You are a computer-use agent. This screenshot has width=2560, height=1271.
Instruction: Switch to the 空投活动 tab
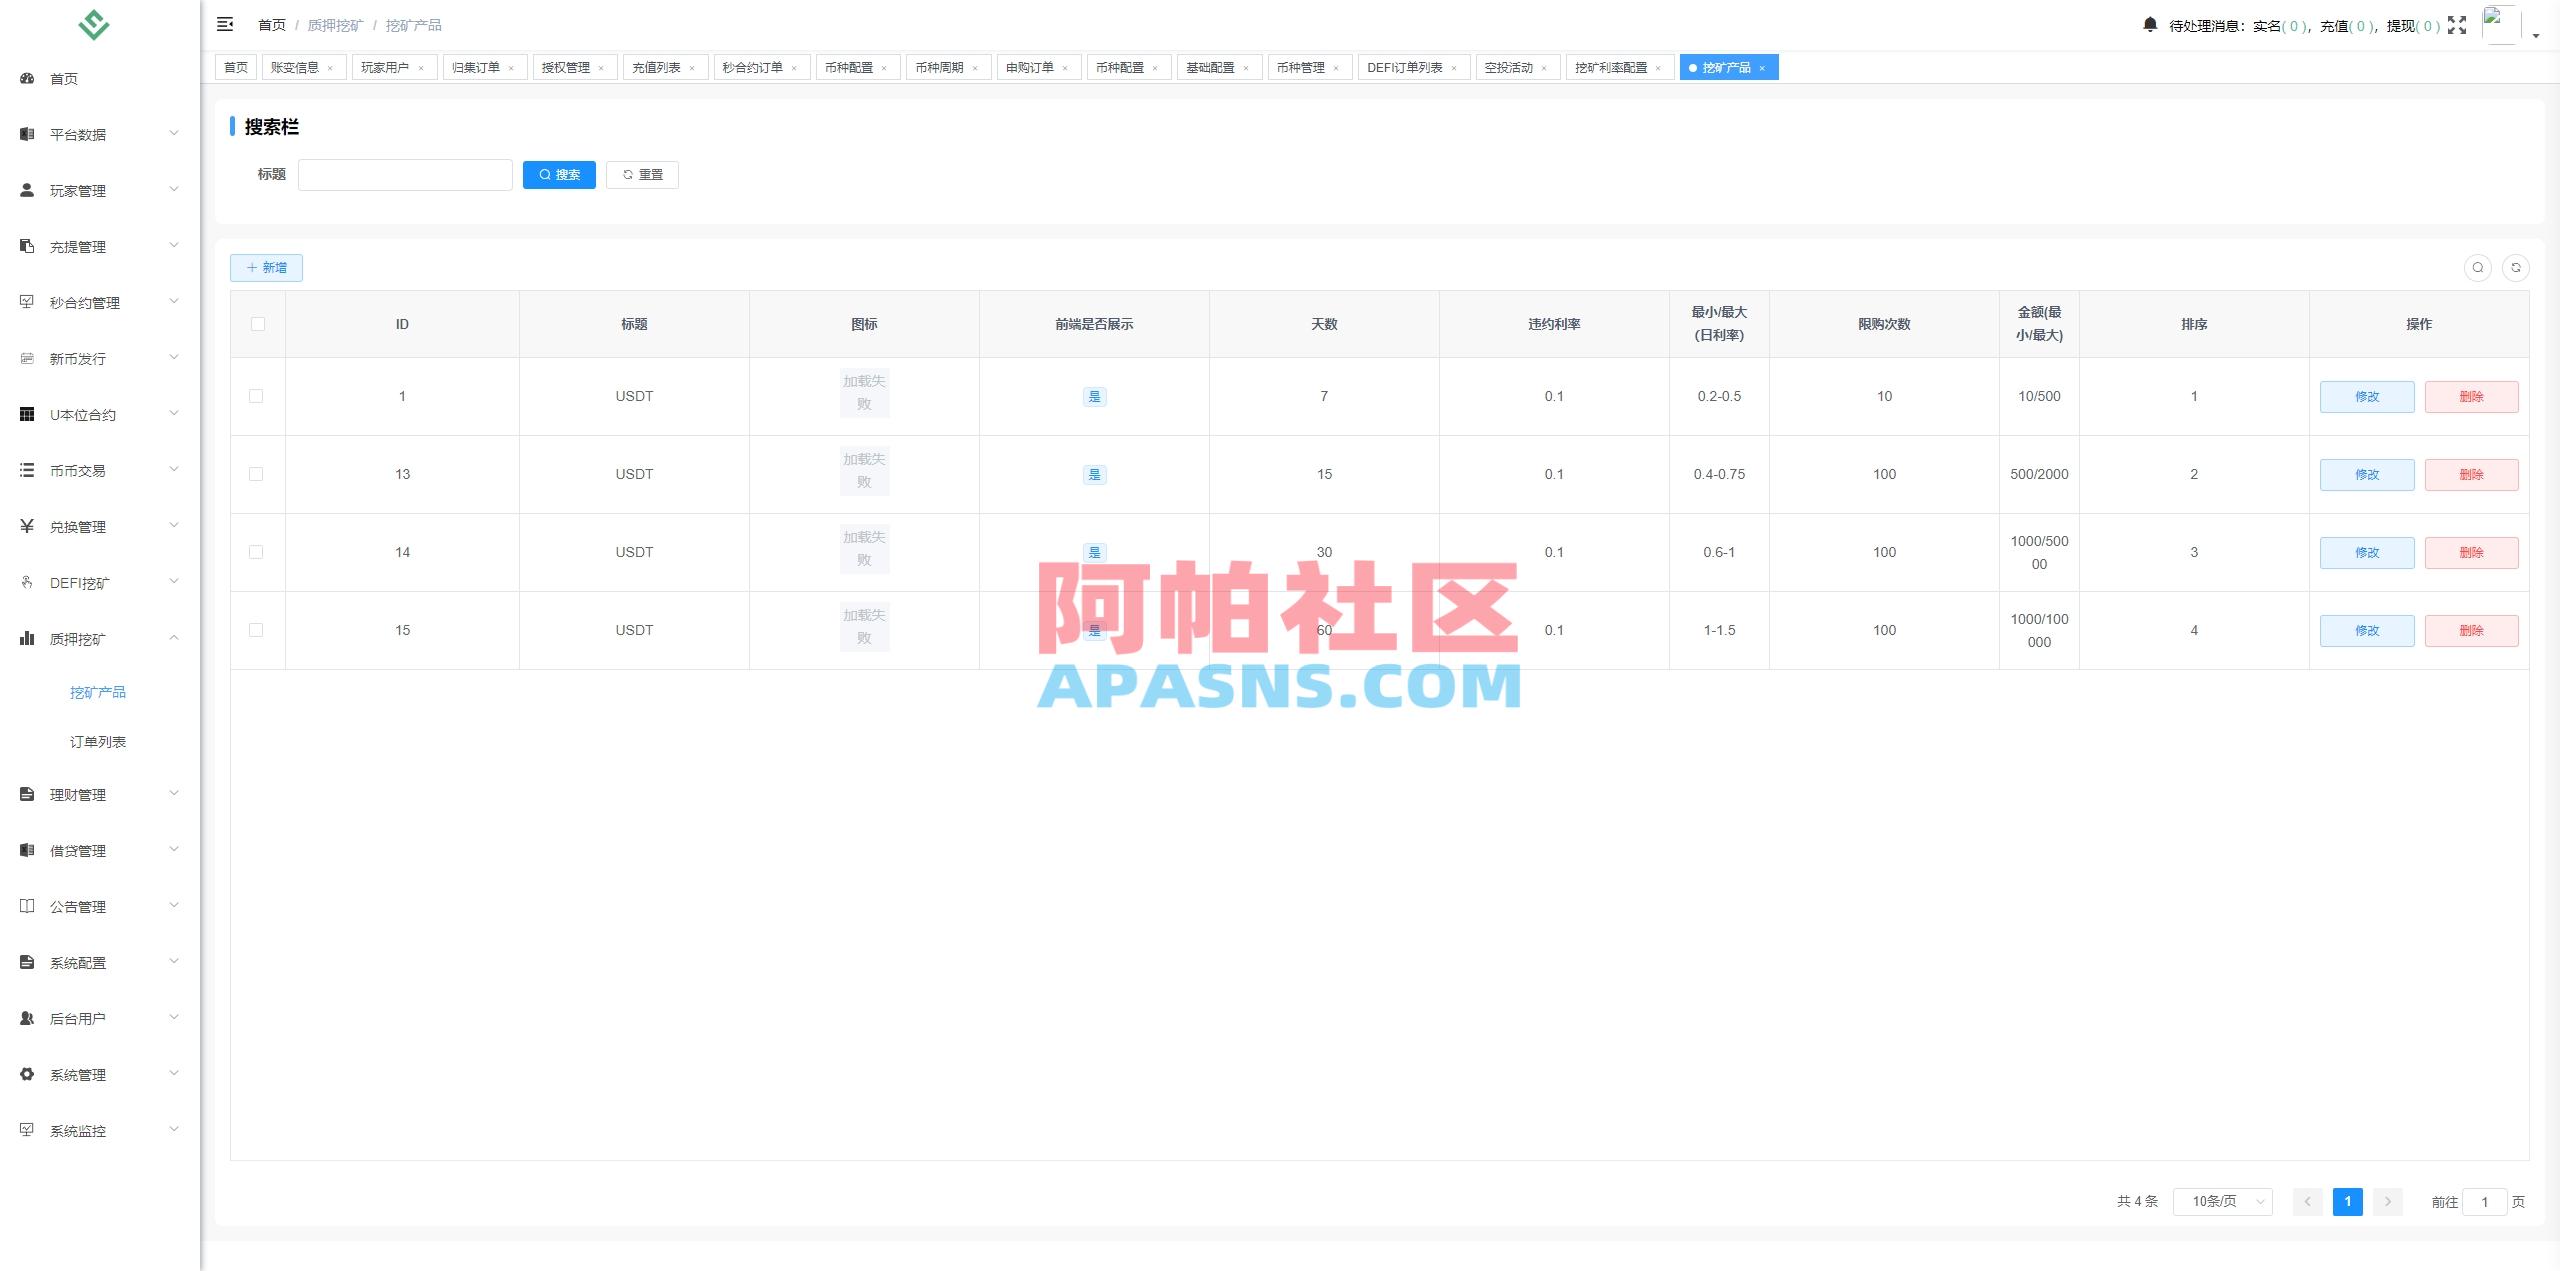click(x=1510, y=67)
